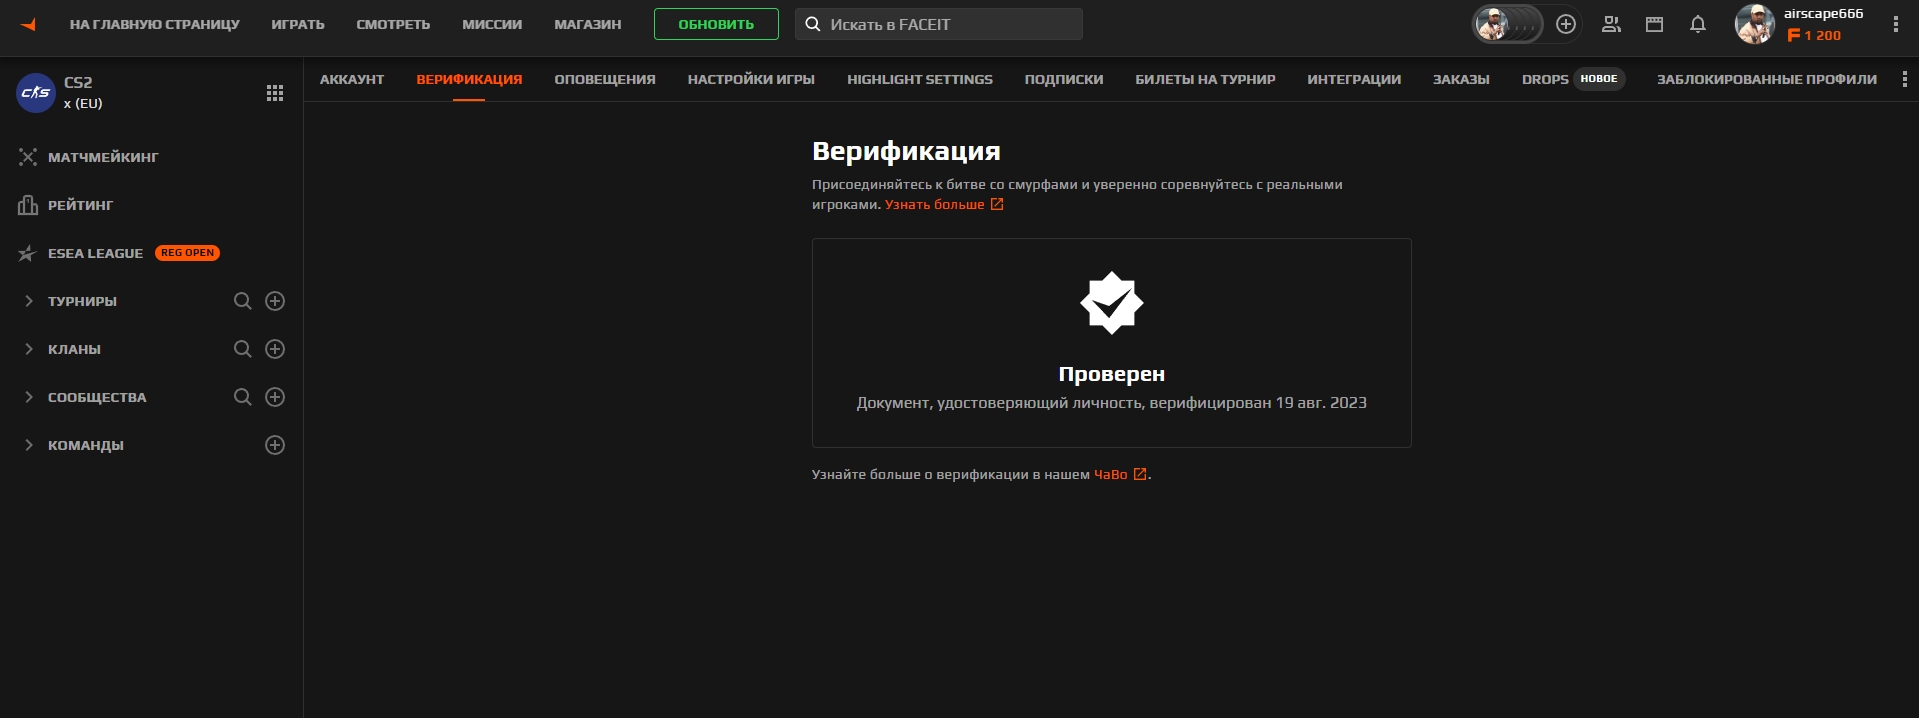
Task: Expand the Команды section chevron
Action: tap(28, 445)
